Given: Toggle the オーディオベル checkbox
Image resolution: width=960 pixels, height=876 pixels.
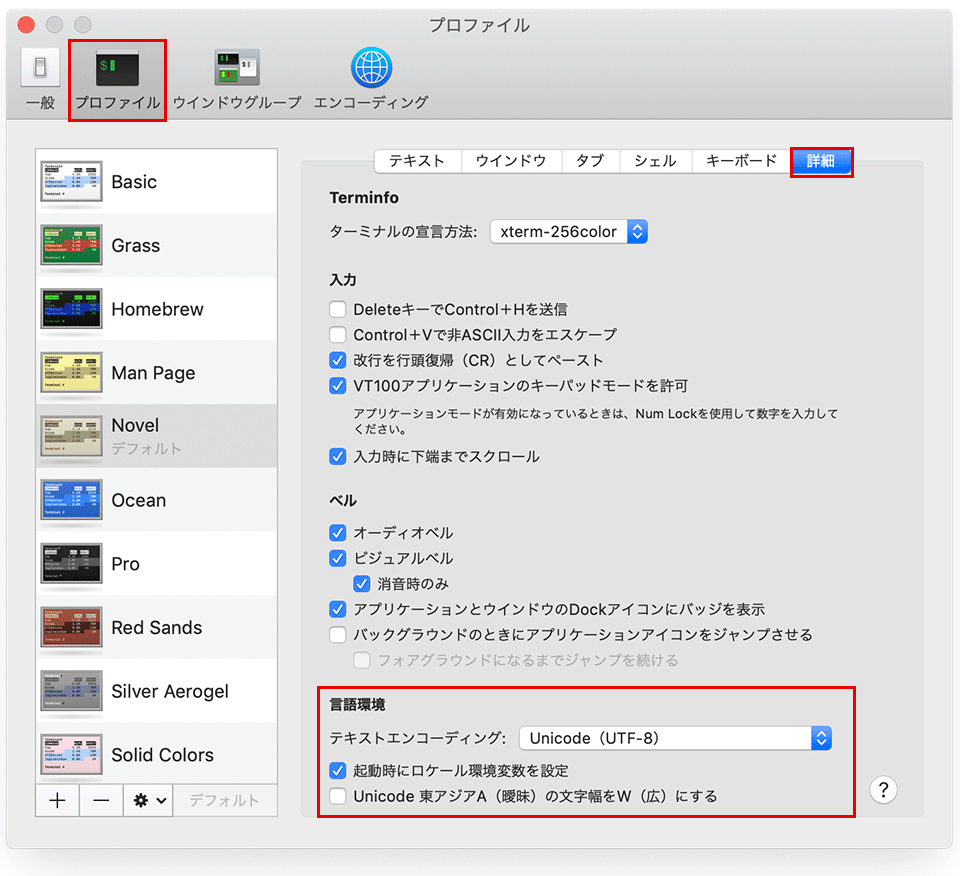Looking at the screenshot, I should pos(338,533).
